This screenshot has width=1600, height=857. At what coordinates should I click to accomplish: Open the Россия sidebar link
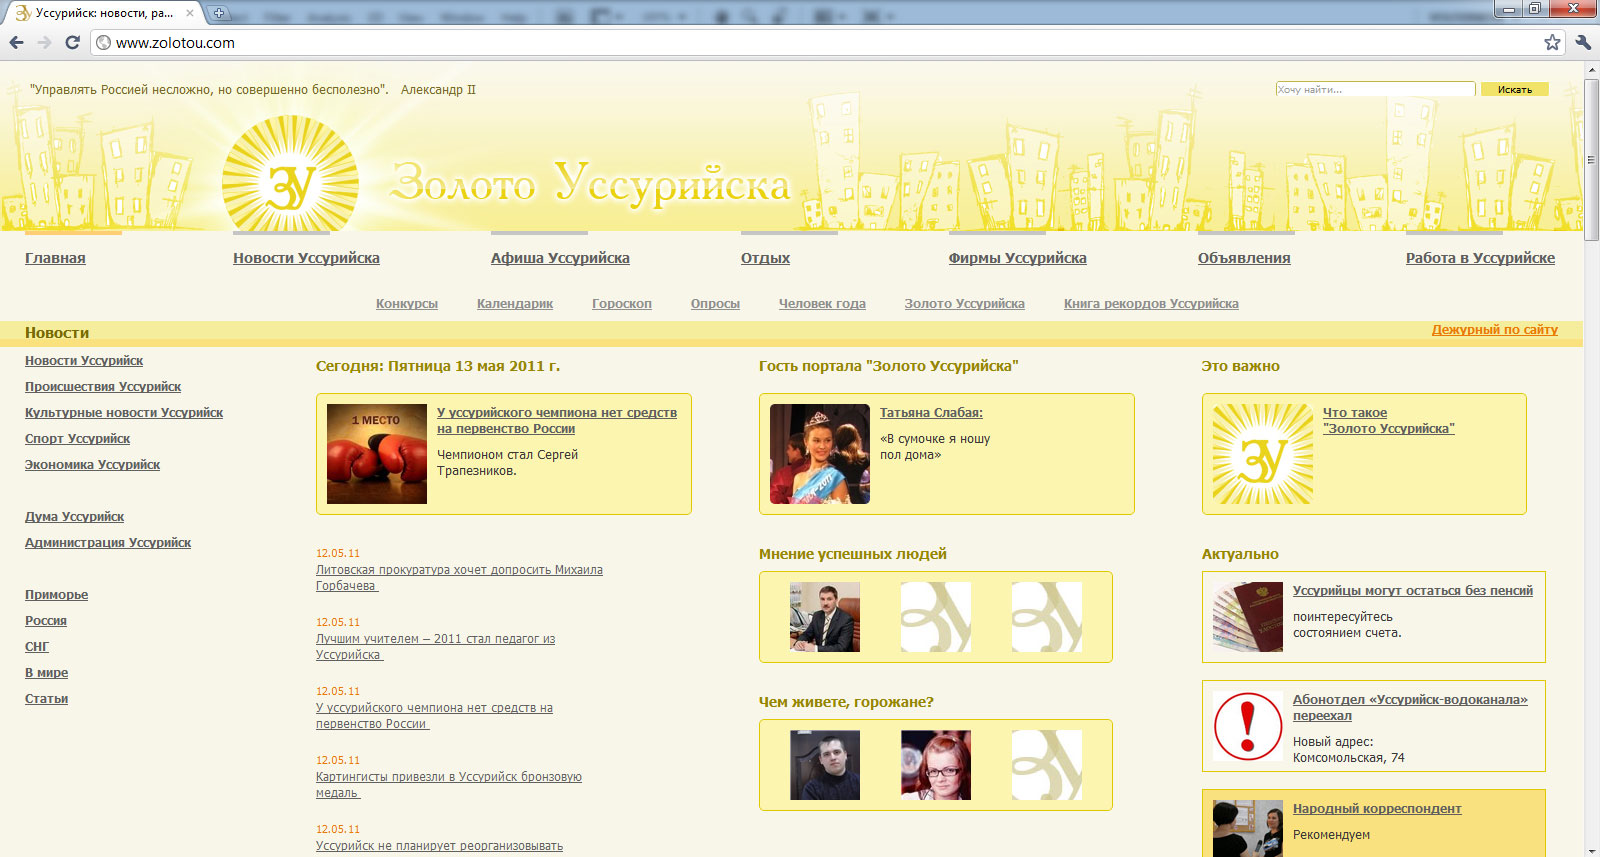point(46,621)
